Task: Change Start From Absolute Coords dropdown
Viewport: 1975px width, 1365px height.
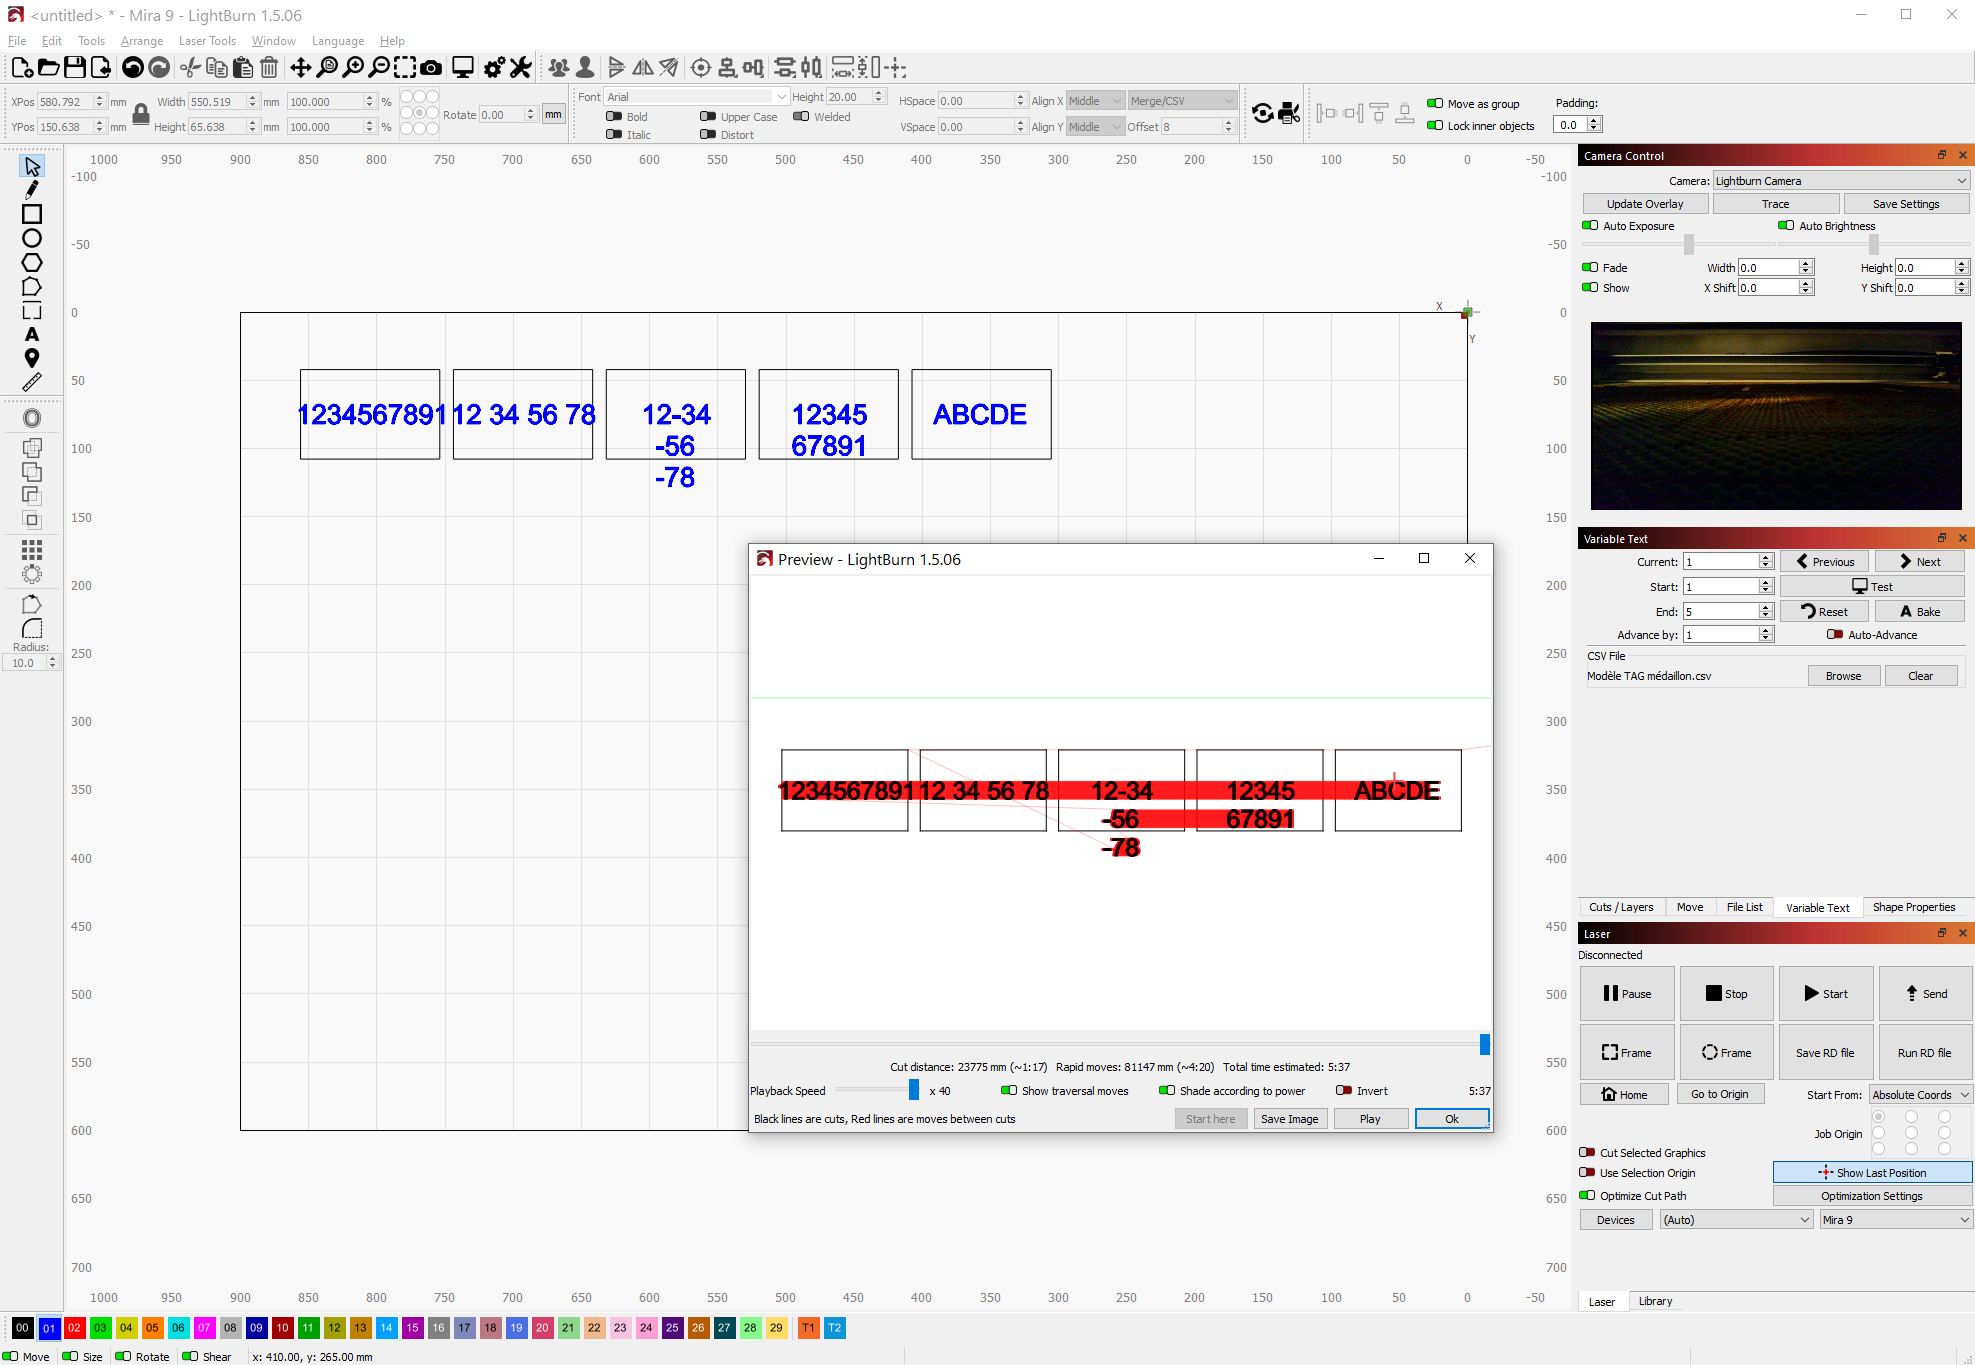Action: [x=1919, y=1094]
